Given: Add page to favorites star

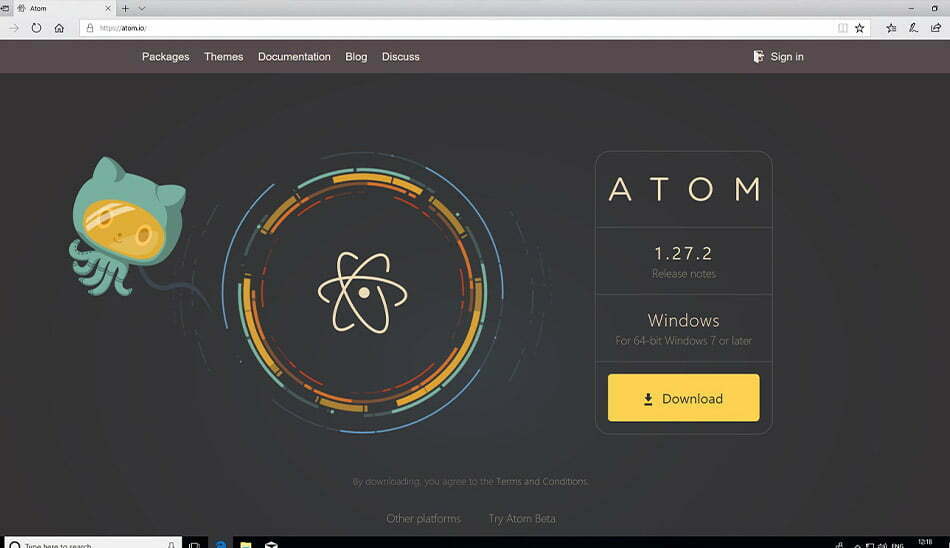Looking at the screenshot, I should point(859,28).
